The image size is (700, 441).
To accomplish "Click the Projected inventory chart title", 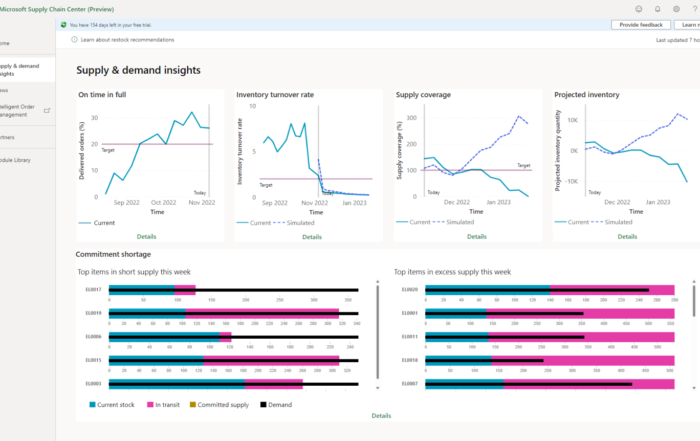I will [587, 95].
